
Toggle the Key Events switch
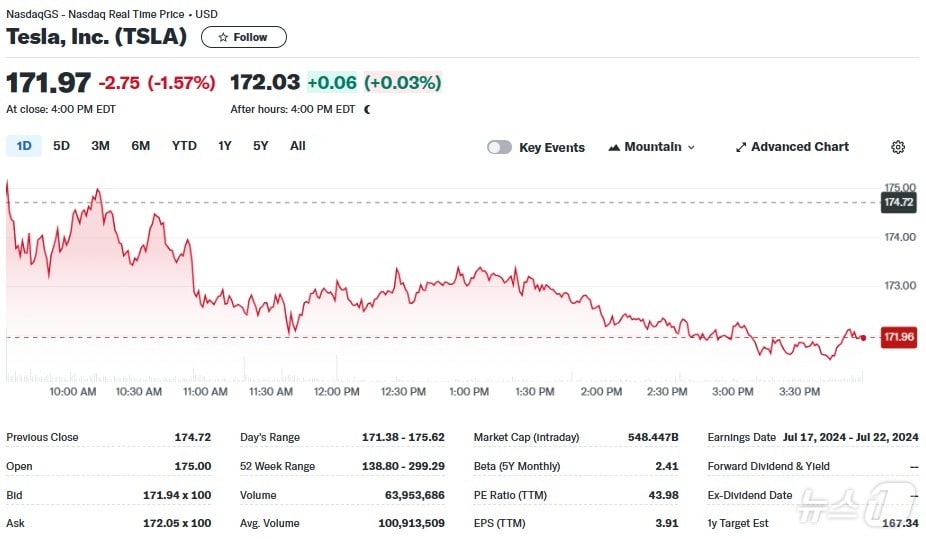[499, 147]
